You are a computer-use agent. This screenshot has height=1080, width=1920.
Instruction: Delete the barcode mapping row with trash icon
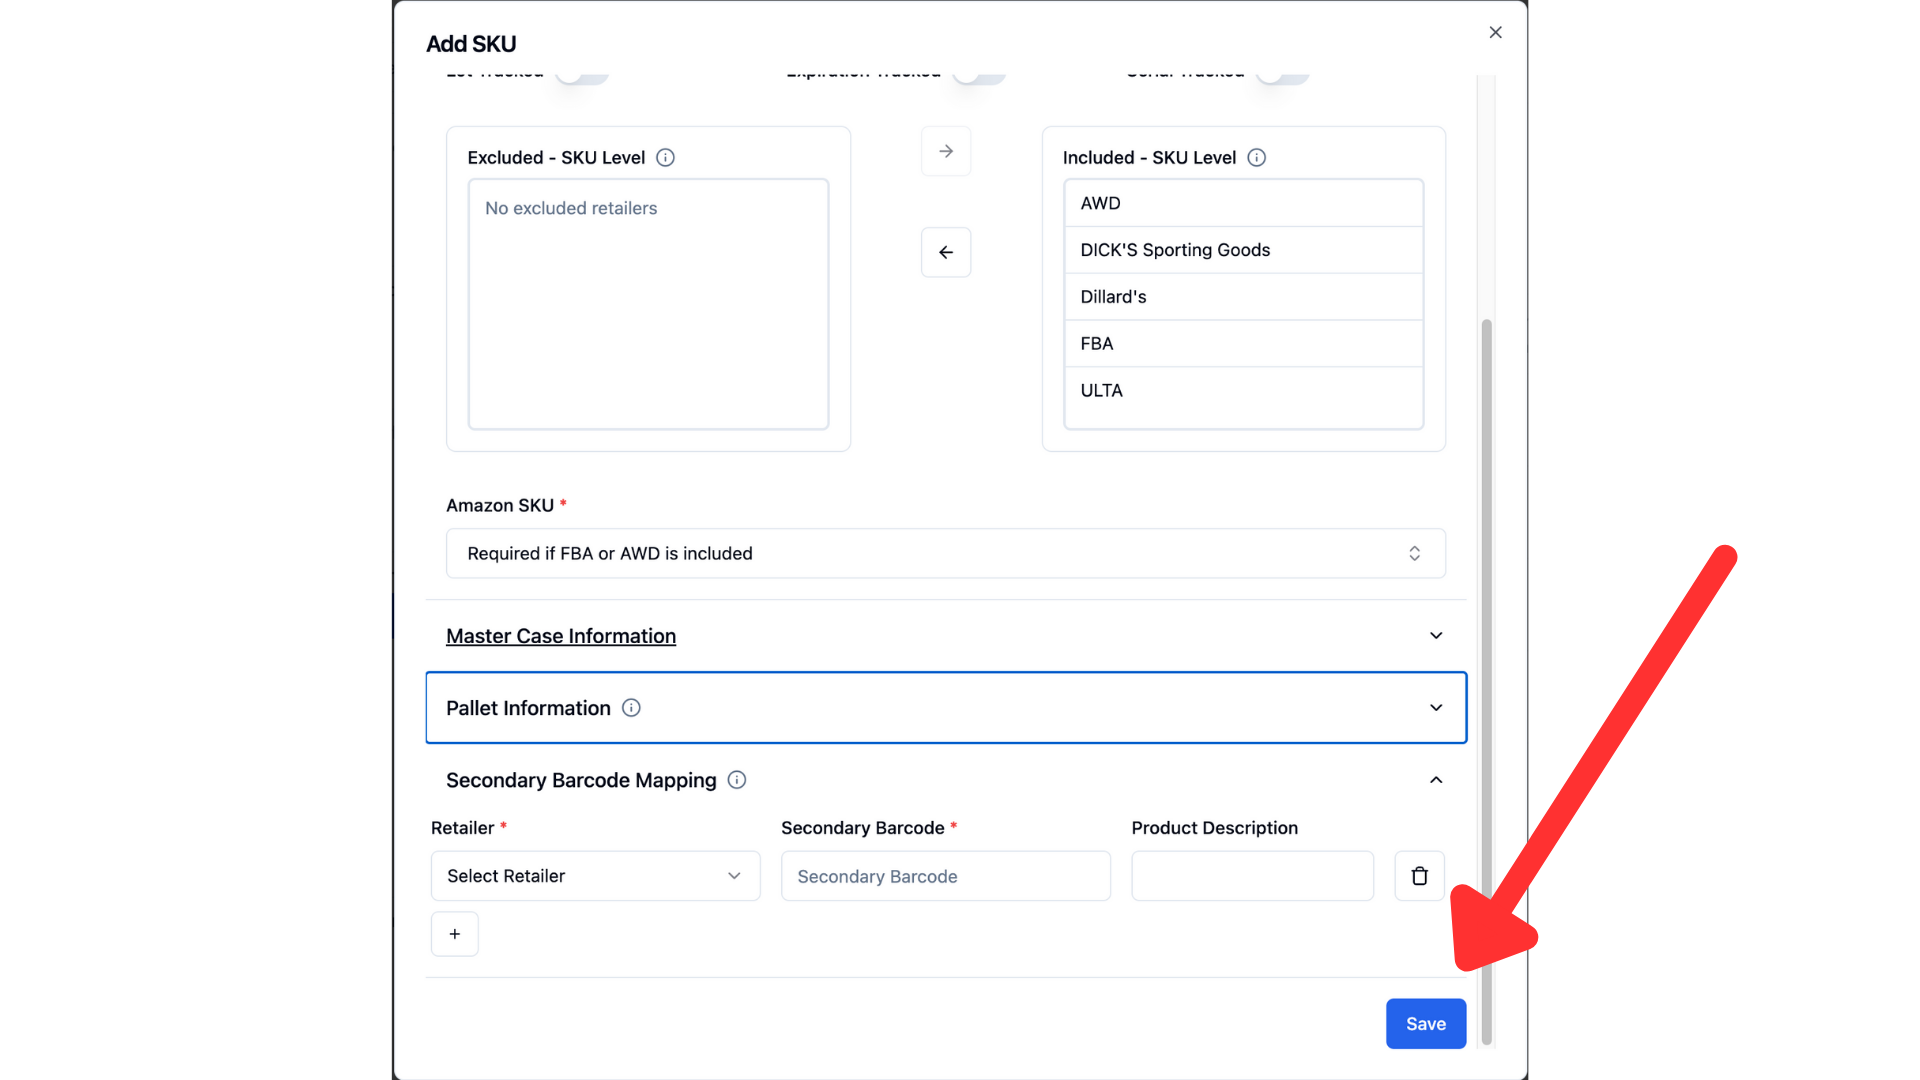pyautogui.click(x=1419, y=876)
